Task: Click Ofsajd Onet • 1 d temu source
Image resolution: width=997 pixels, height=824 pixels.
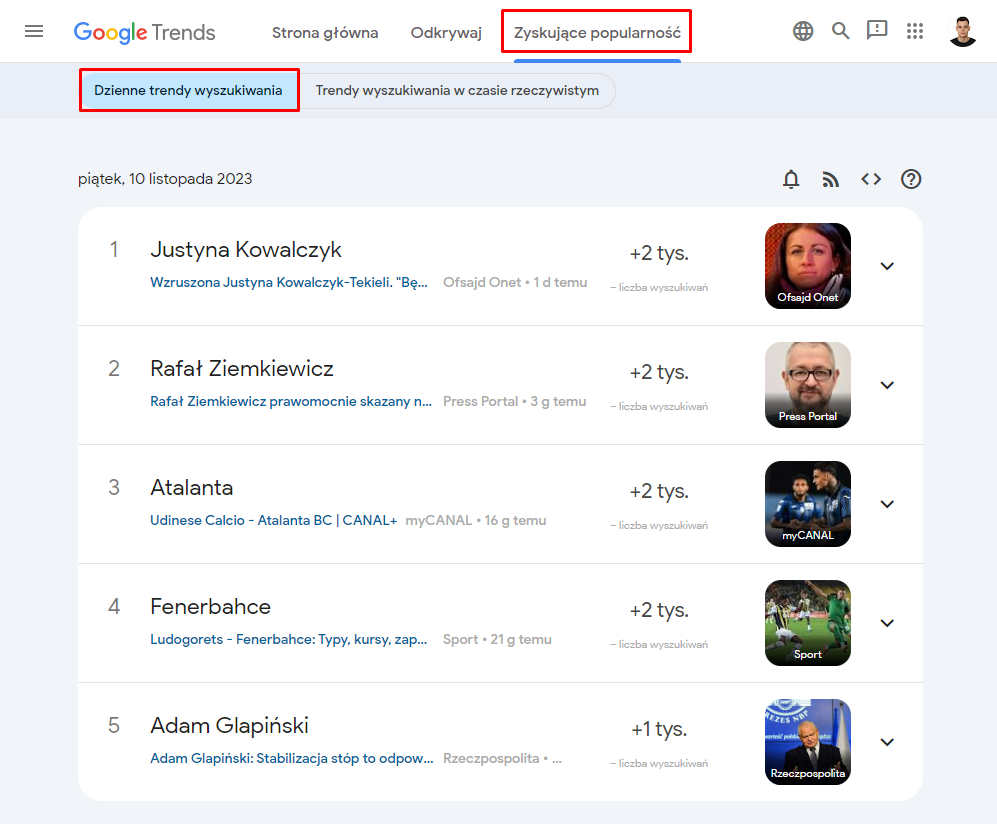Action: tap(515, 282)
